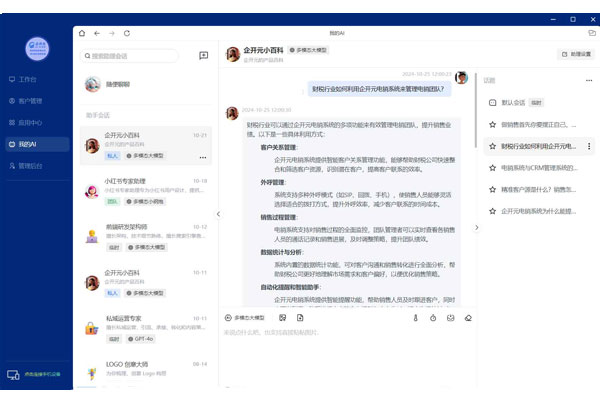The height and width of the screenshot is (400, 600).
Task: Go forward with the right arrow icon
Action: point(112,33)
